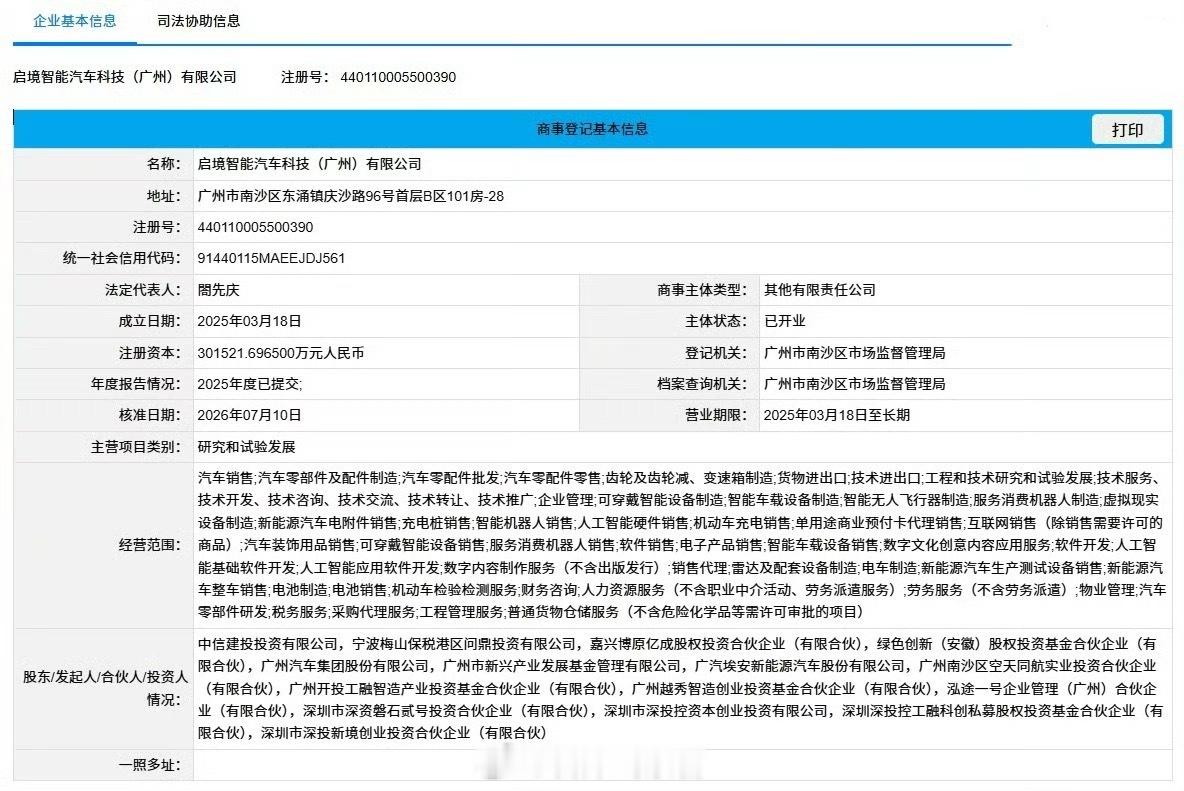Click the 名称 field label
This screenshot has height=791, width=1184.
tap(163, 164)
